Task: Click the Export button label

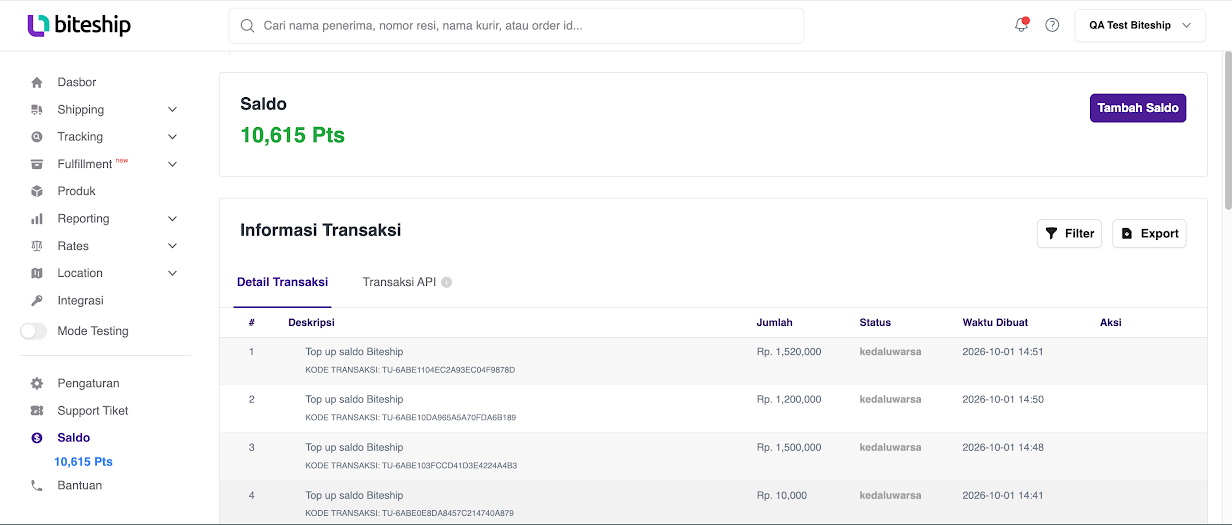Action: click(x=1159, y=233)
